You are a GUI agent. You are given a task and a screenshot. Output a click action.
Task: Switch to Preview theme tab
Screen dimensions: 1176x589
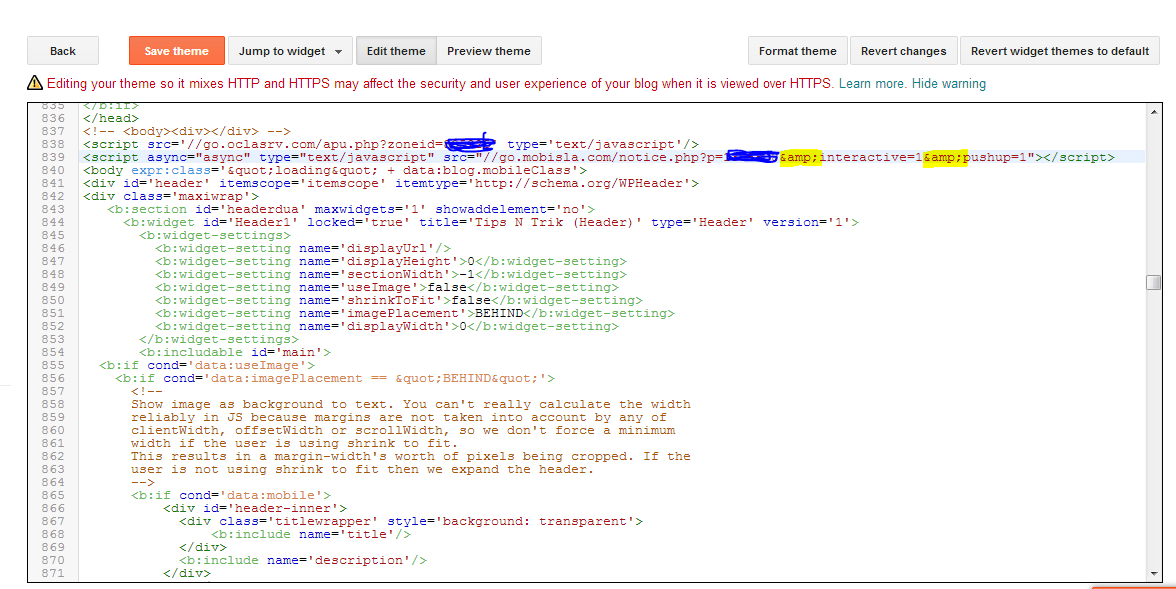click(489, 51)
